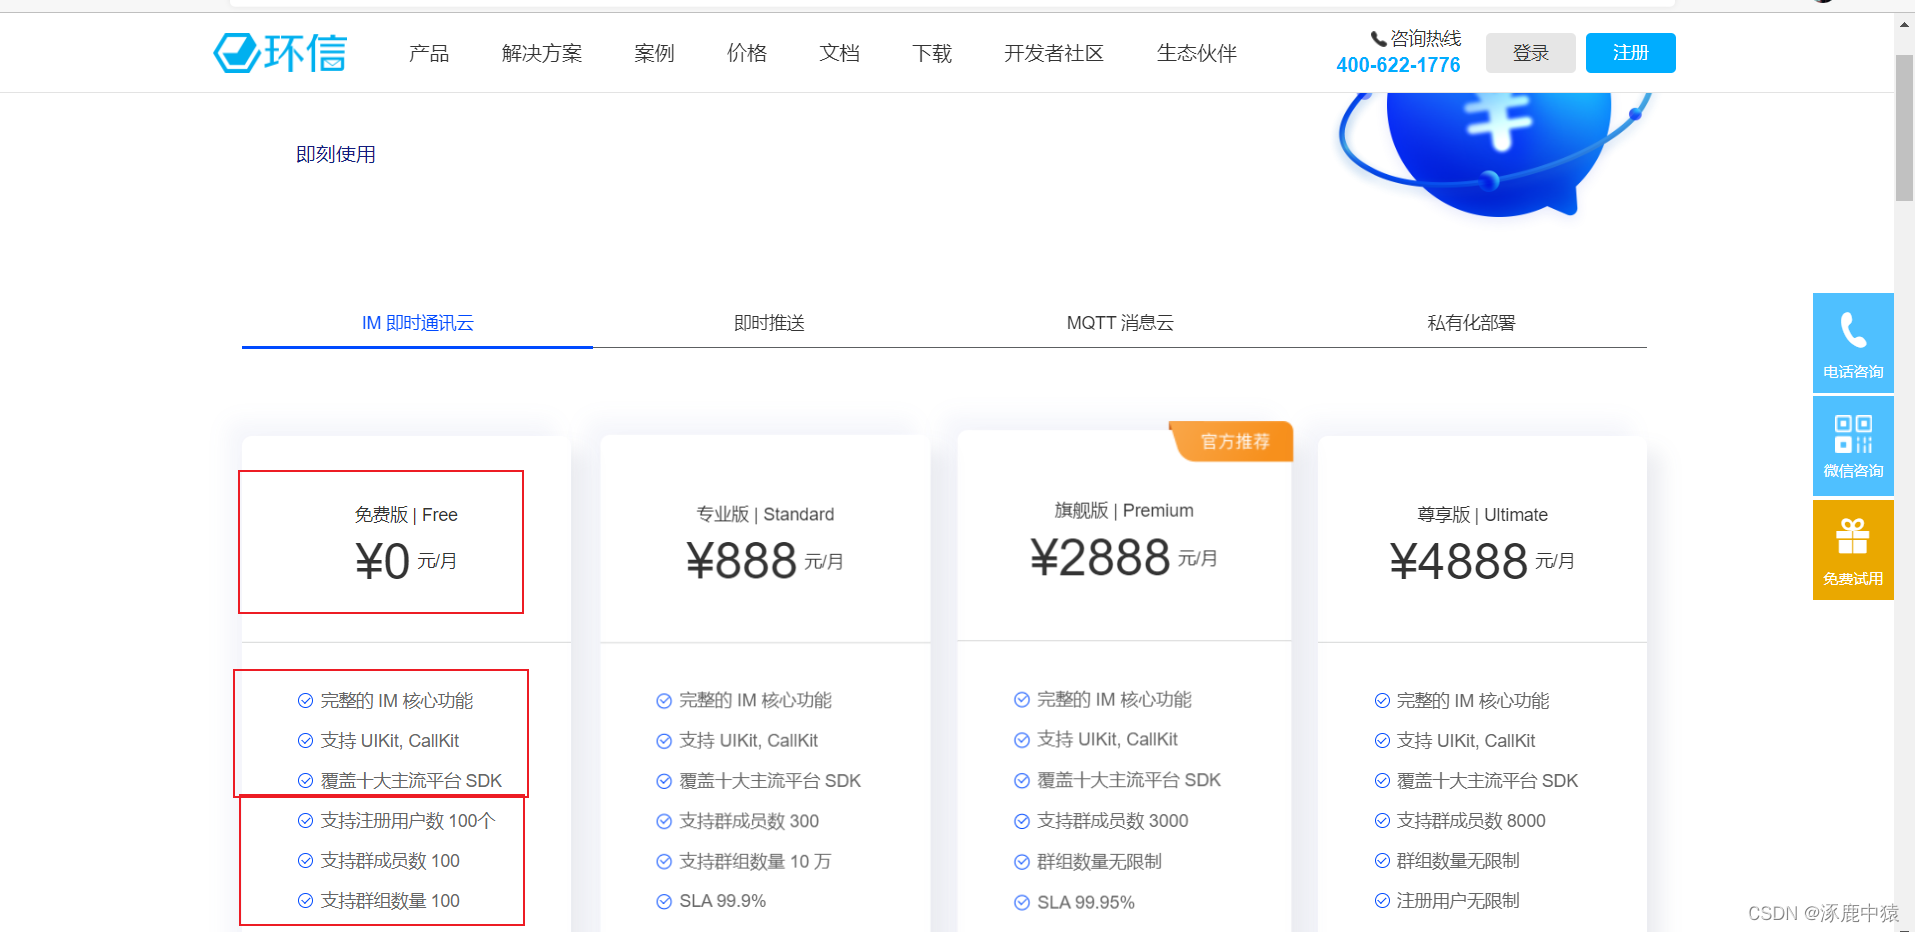Viewport: 1915px width, 932px height.
Task: Click check icon beside 支持群成员数 300
Action: tap(664, 821)
